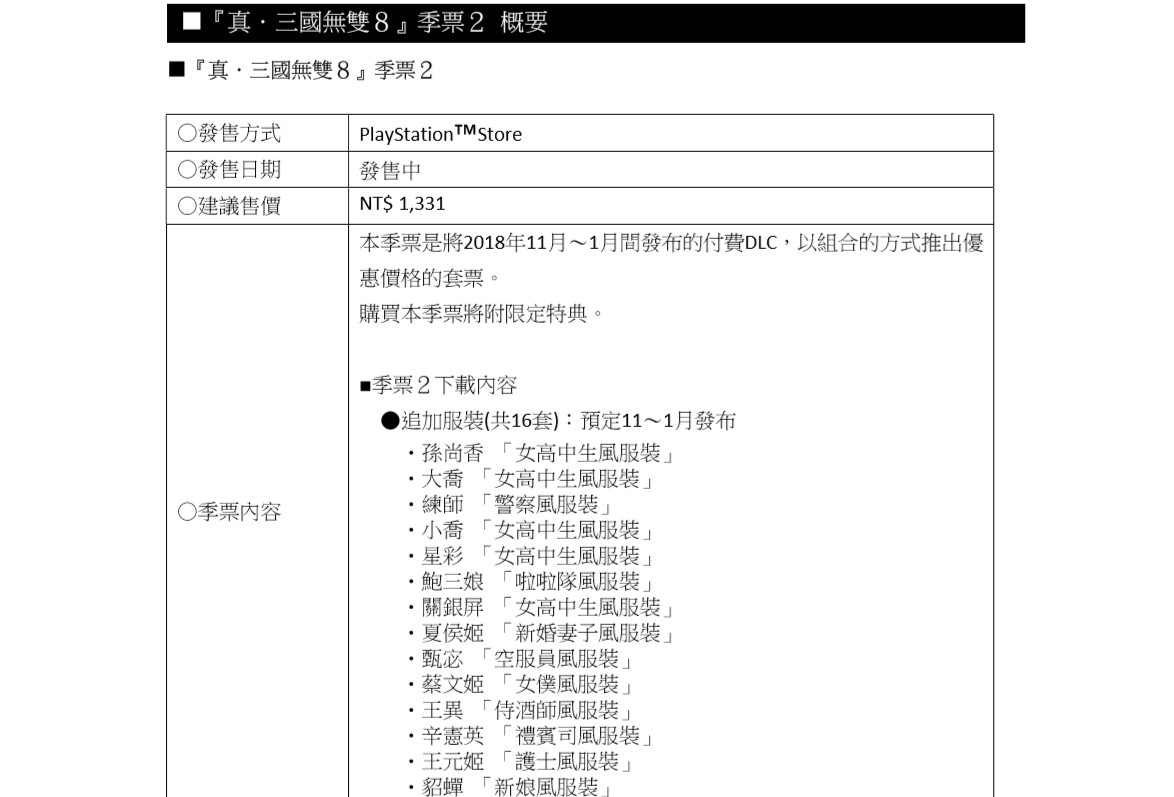Click 孫尚香「女高中生風服裝」entry
Screen dimensions: 1174x797
541,453
